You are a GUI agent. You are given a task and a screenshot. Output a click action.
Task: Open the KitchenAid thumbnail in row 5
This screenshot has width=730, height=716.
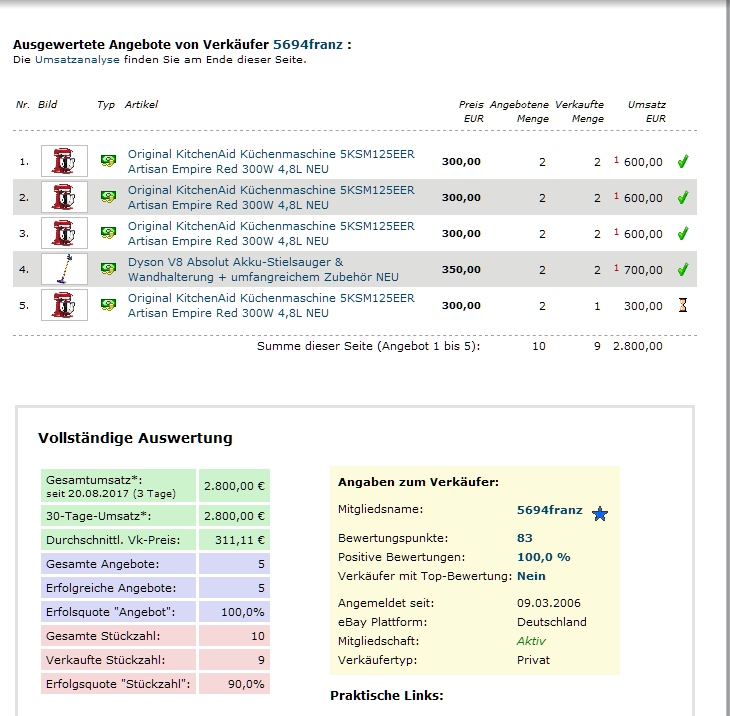point(64,305)
